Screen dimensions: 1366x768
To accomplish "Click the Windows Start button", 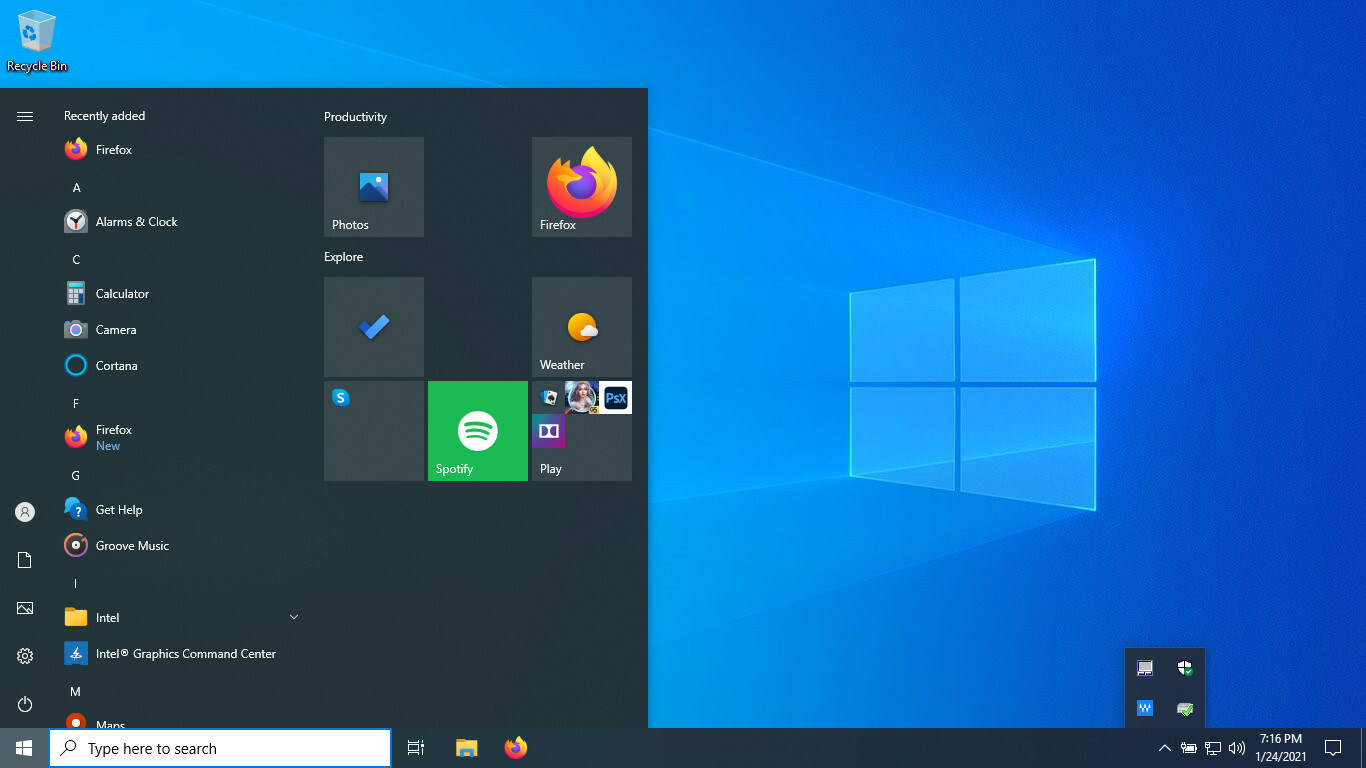I will tap(24, 748).
